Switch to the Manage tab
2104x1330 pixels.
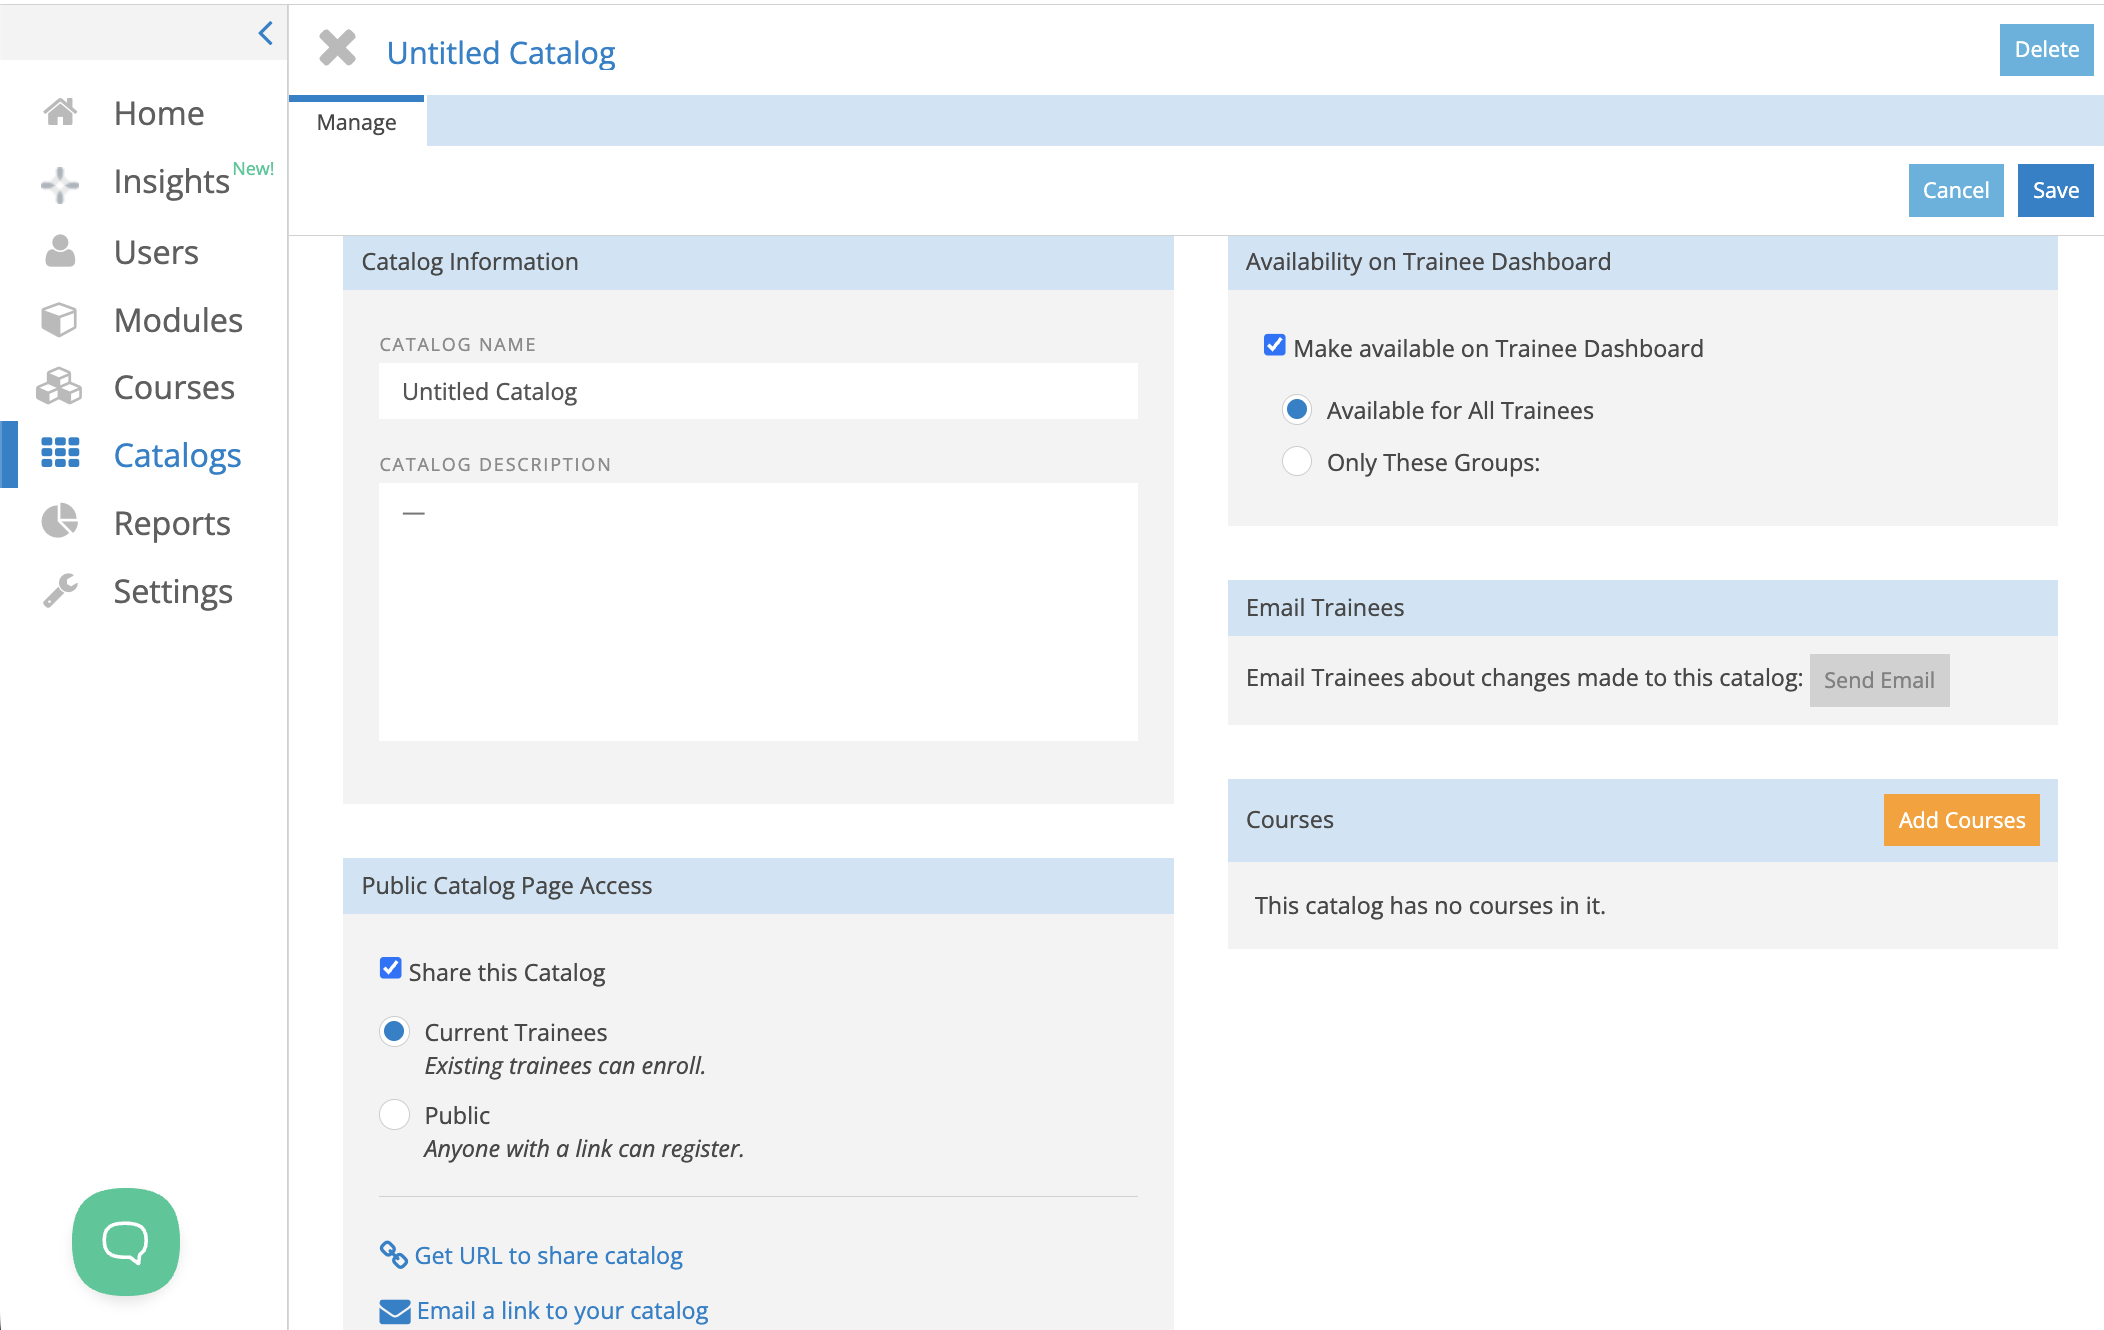pos(357,122)
